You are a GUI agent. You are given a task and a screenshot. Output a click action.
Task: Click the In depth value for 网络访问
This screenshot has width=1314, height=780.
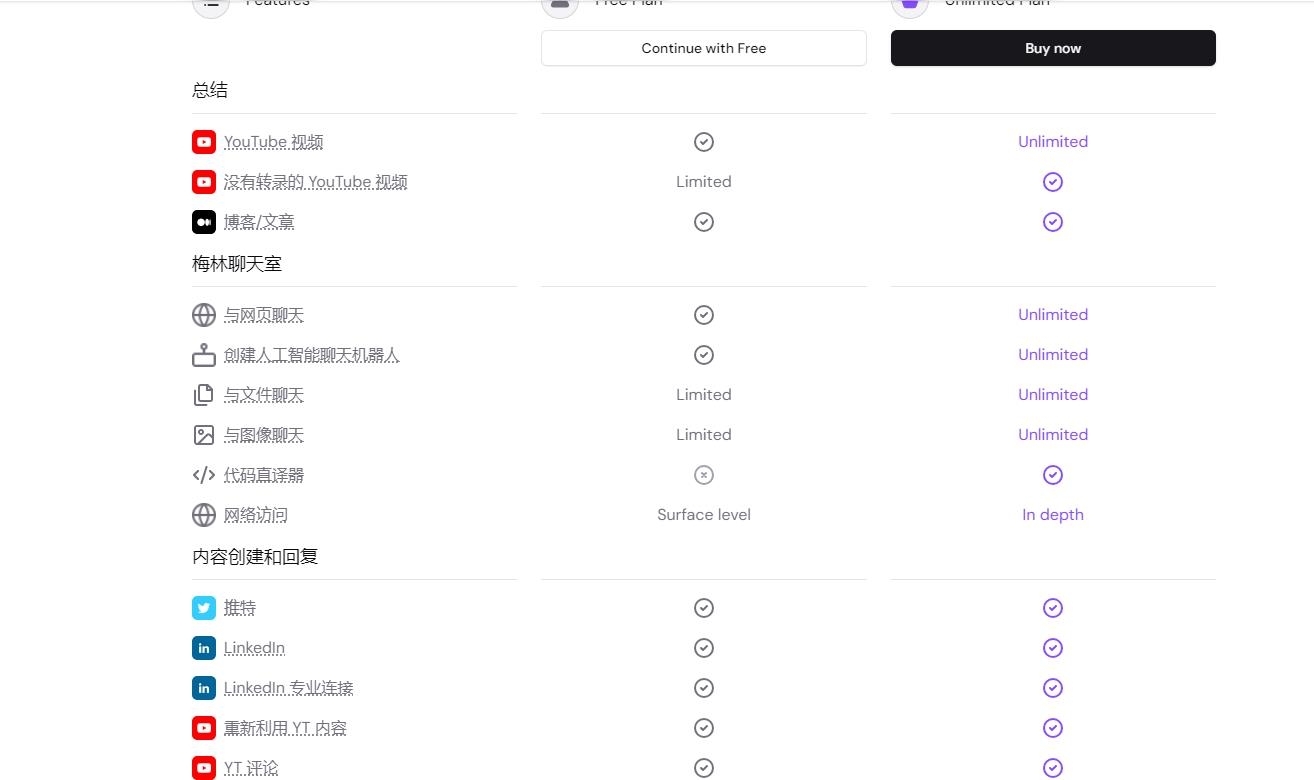click(x=1053, y=515)
